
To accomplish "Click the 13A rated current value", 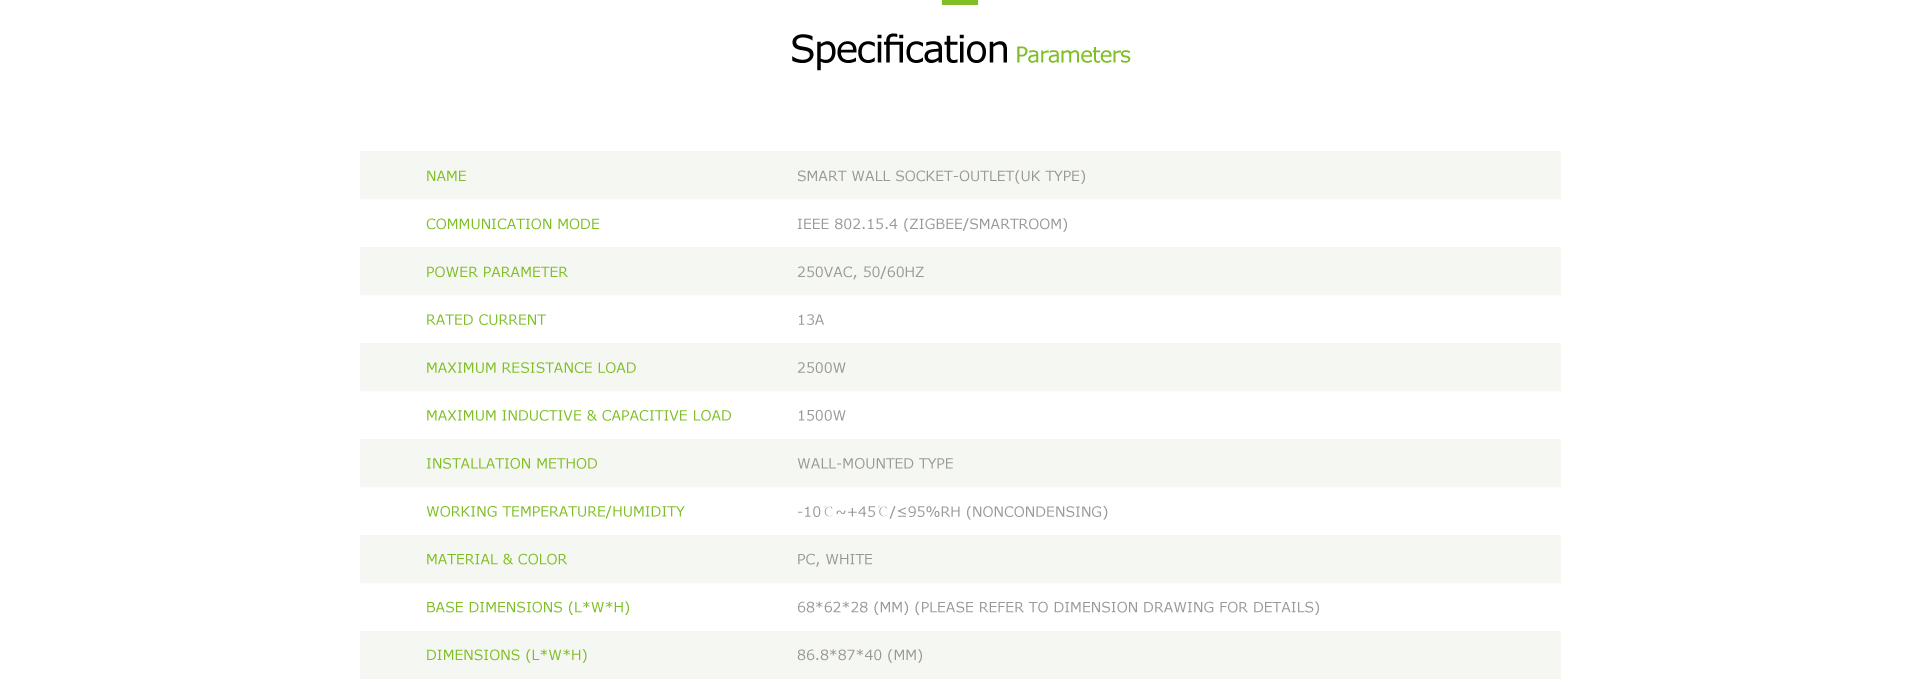I will (x=811, y=320).
